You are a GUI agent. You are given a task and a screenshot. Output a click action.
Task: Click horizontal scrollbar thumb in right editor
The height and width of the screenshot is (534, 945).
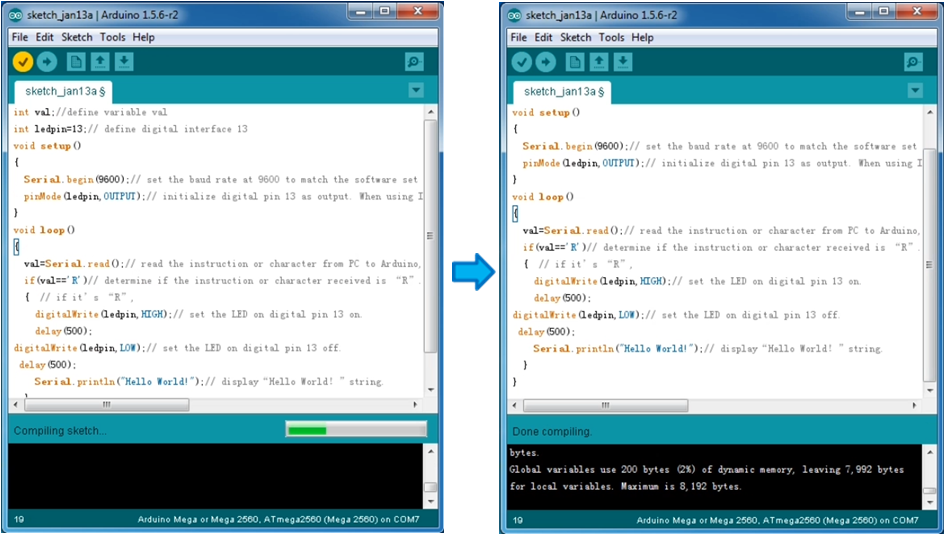(x=606, y=406)
